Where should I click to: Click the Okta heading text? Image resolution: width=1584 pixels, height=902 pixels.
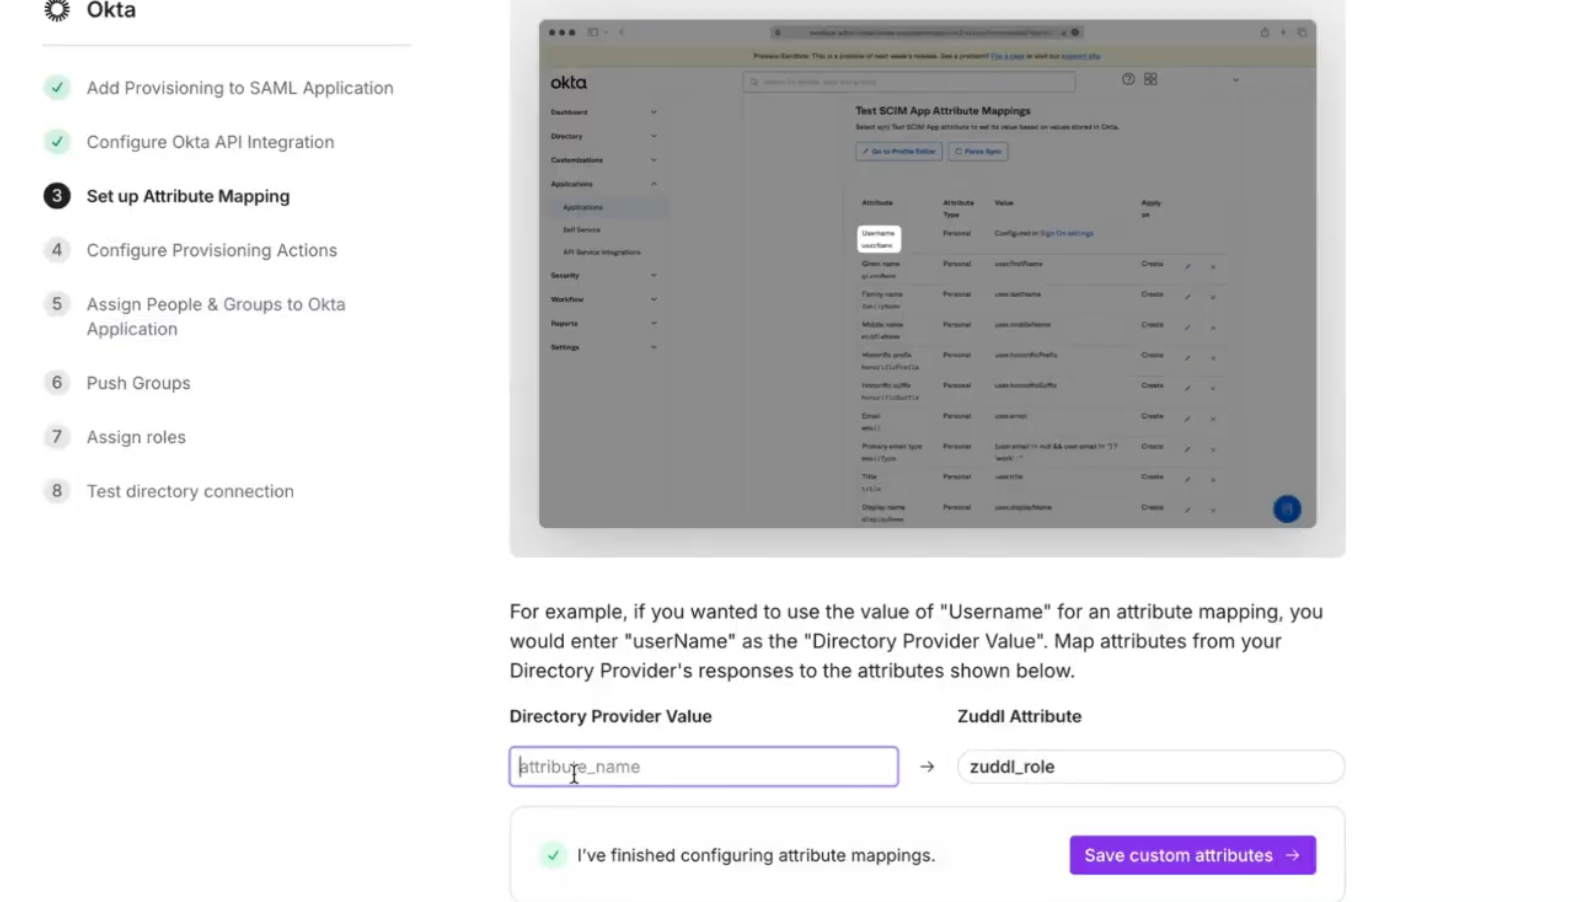point(111,11)
